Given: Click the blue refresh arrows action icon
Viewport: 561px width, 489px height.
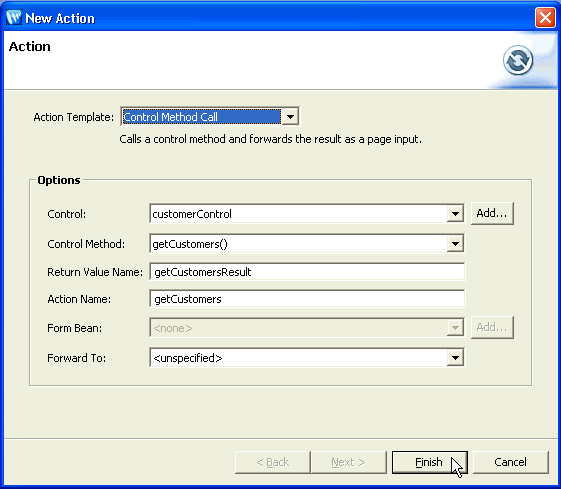Looking at the screenshot, I should (518, 60).
